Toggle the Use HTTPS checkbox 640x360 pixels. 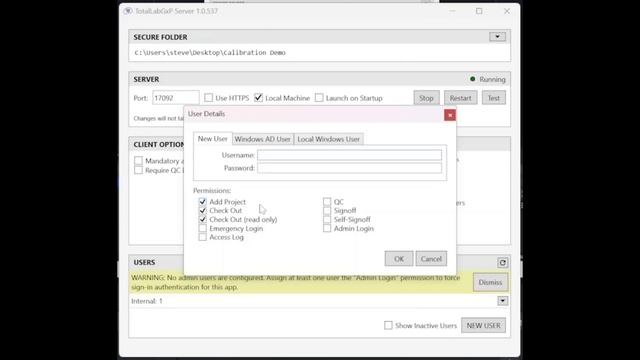209,98
